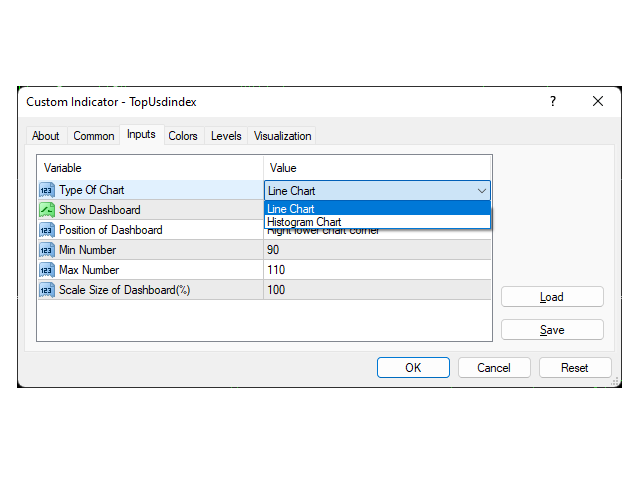Click the Show Dashboard green icon

[47, 210]
